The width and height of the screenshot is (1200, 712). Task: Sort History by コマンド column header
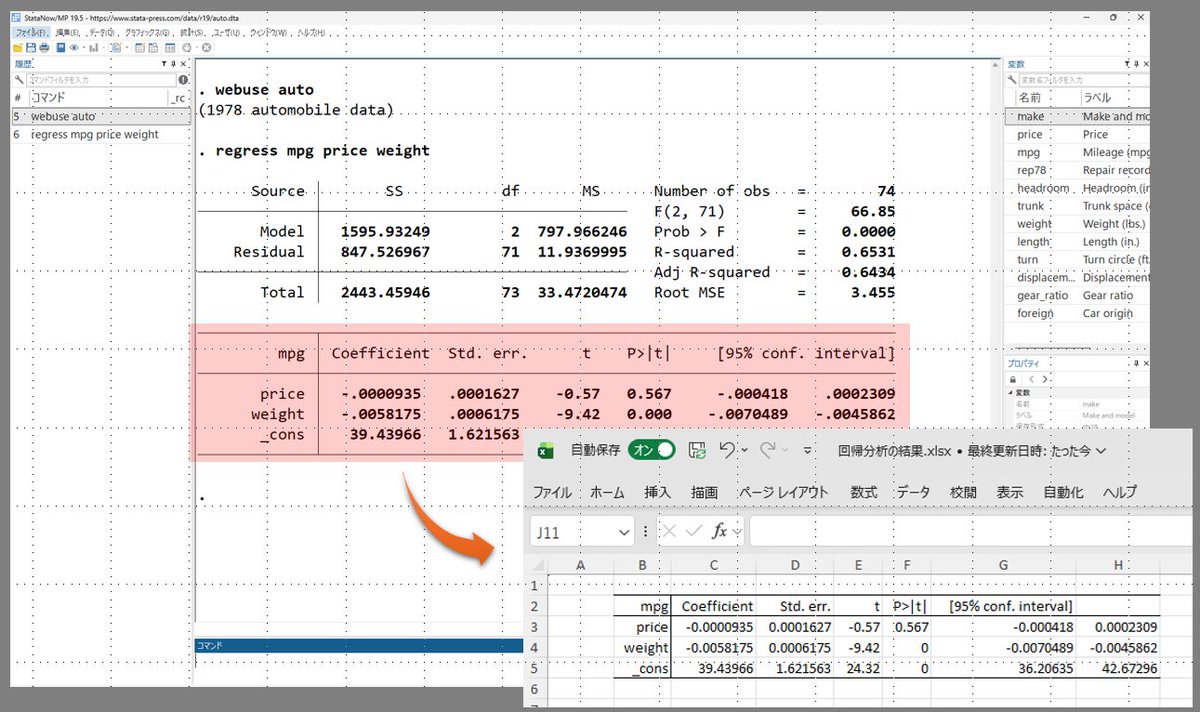tap(98, 98)
